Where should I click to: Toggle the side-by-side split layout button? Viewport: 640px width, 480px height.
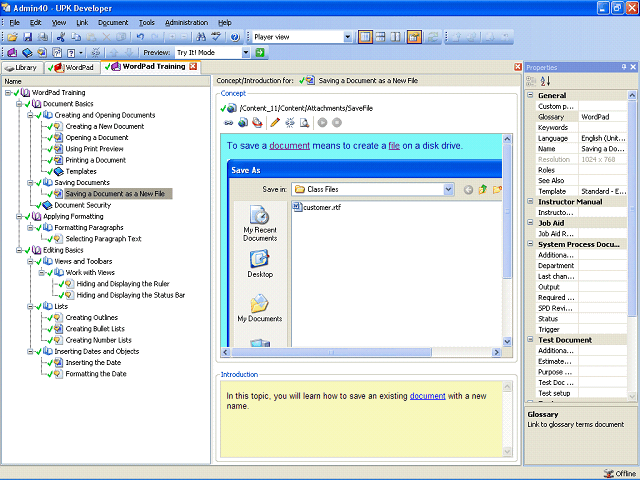point(395,37)
